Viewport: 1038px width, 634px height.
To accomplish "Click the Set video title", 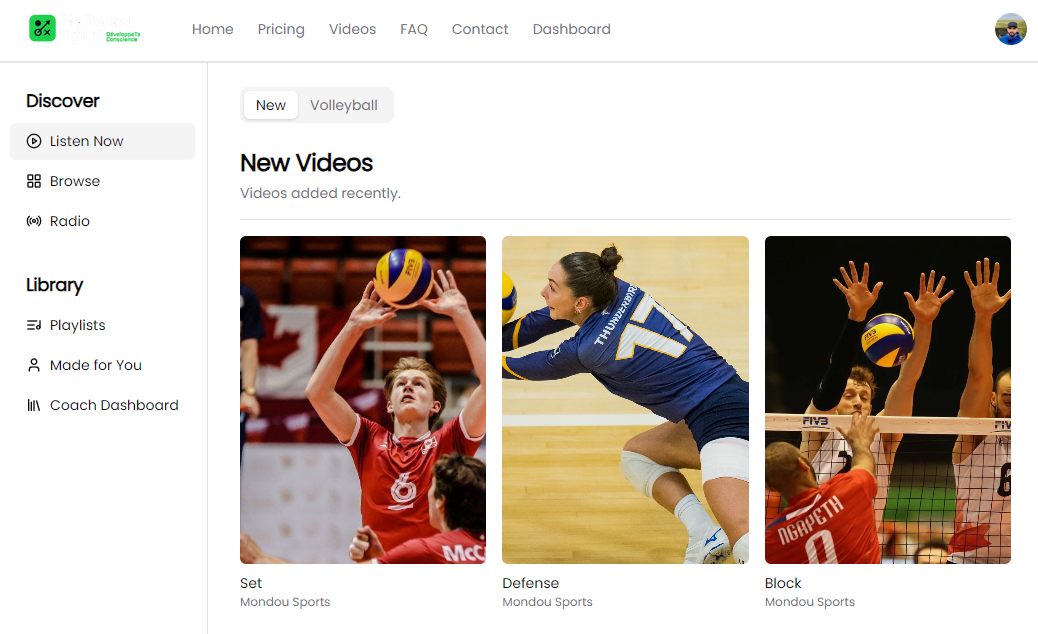I will click(251, 583).
